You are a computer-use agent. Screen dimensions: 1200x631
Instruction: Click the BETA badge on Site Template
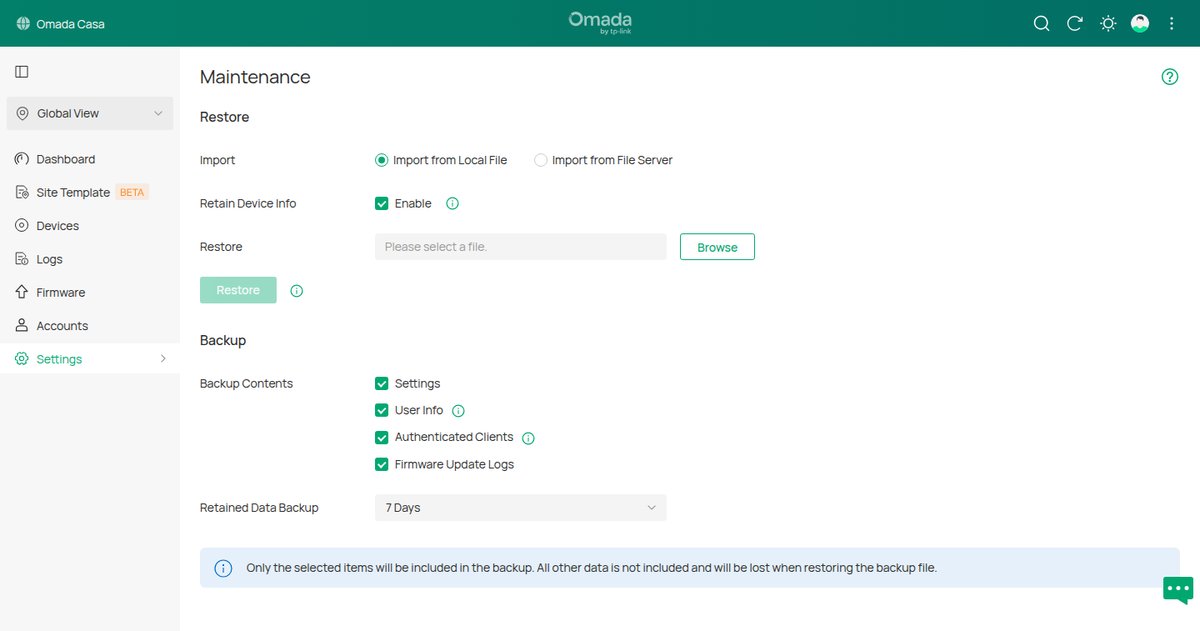click(x=132, y=192)
